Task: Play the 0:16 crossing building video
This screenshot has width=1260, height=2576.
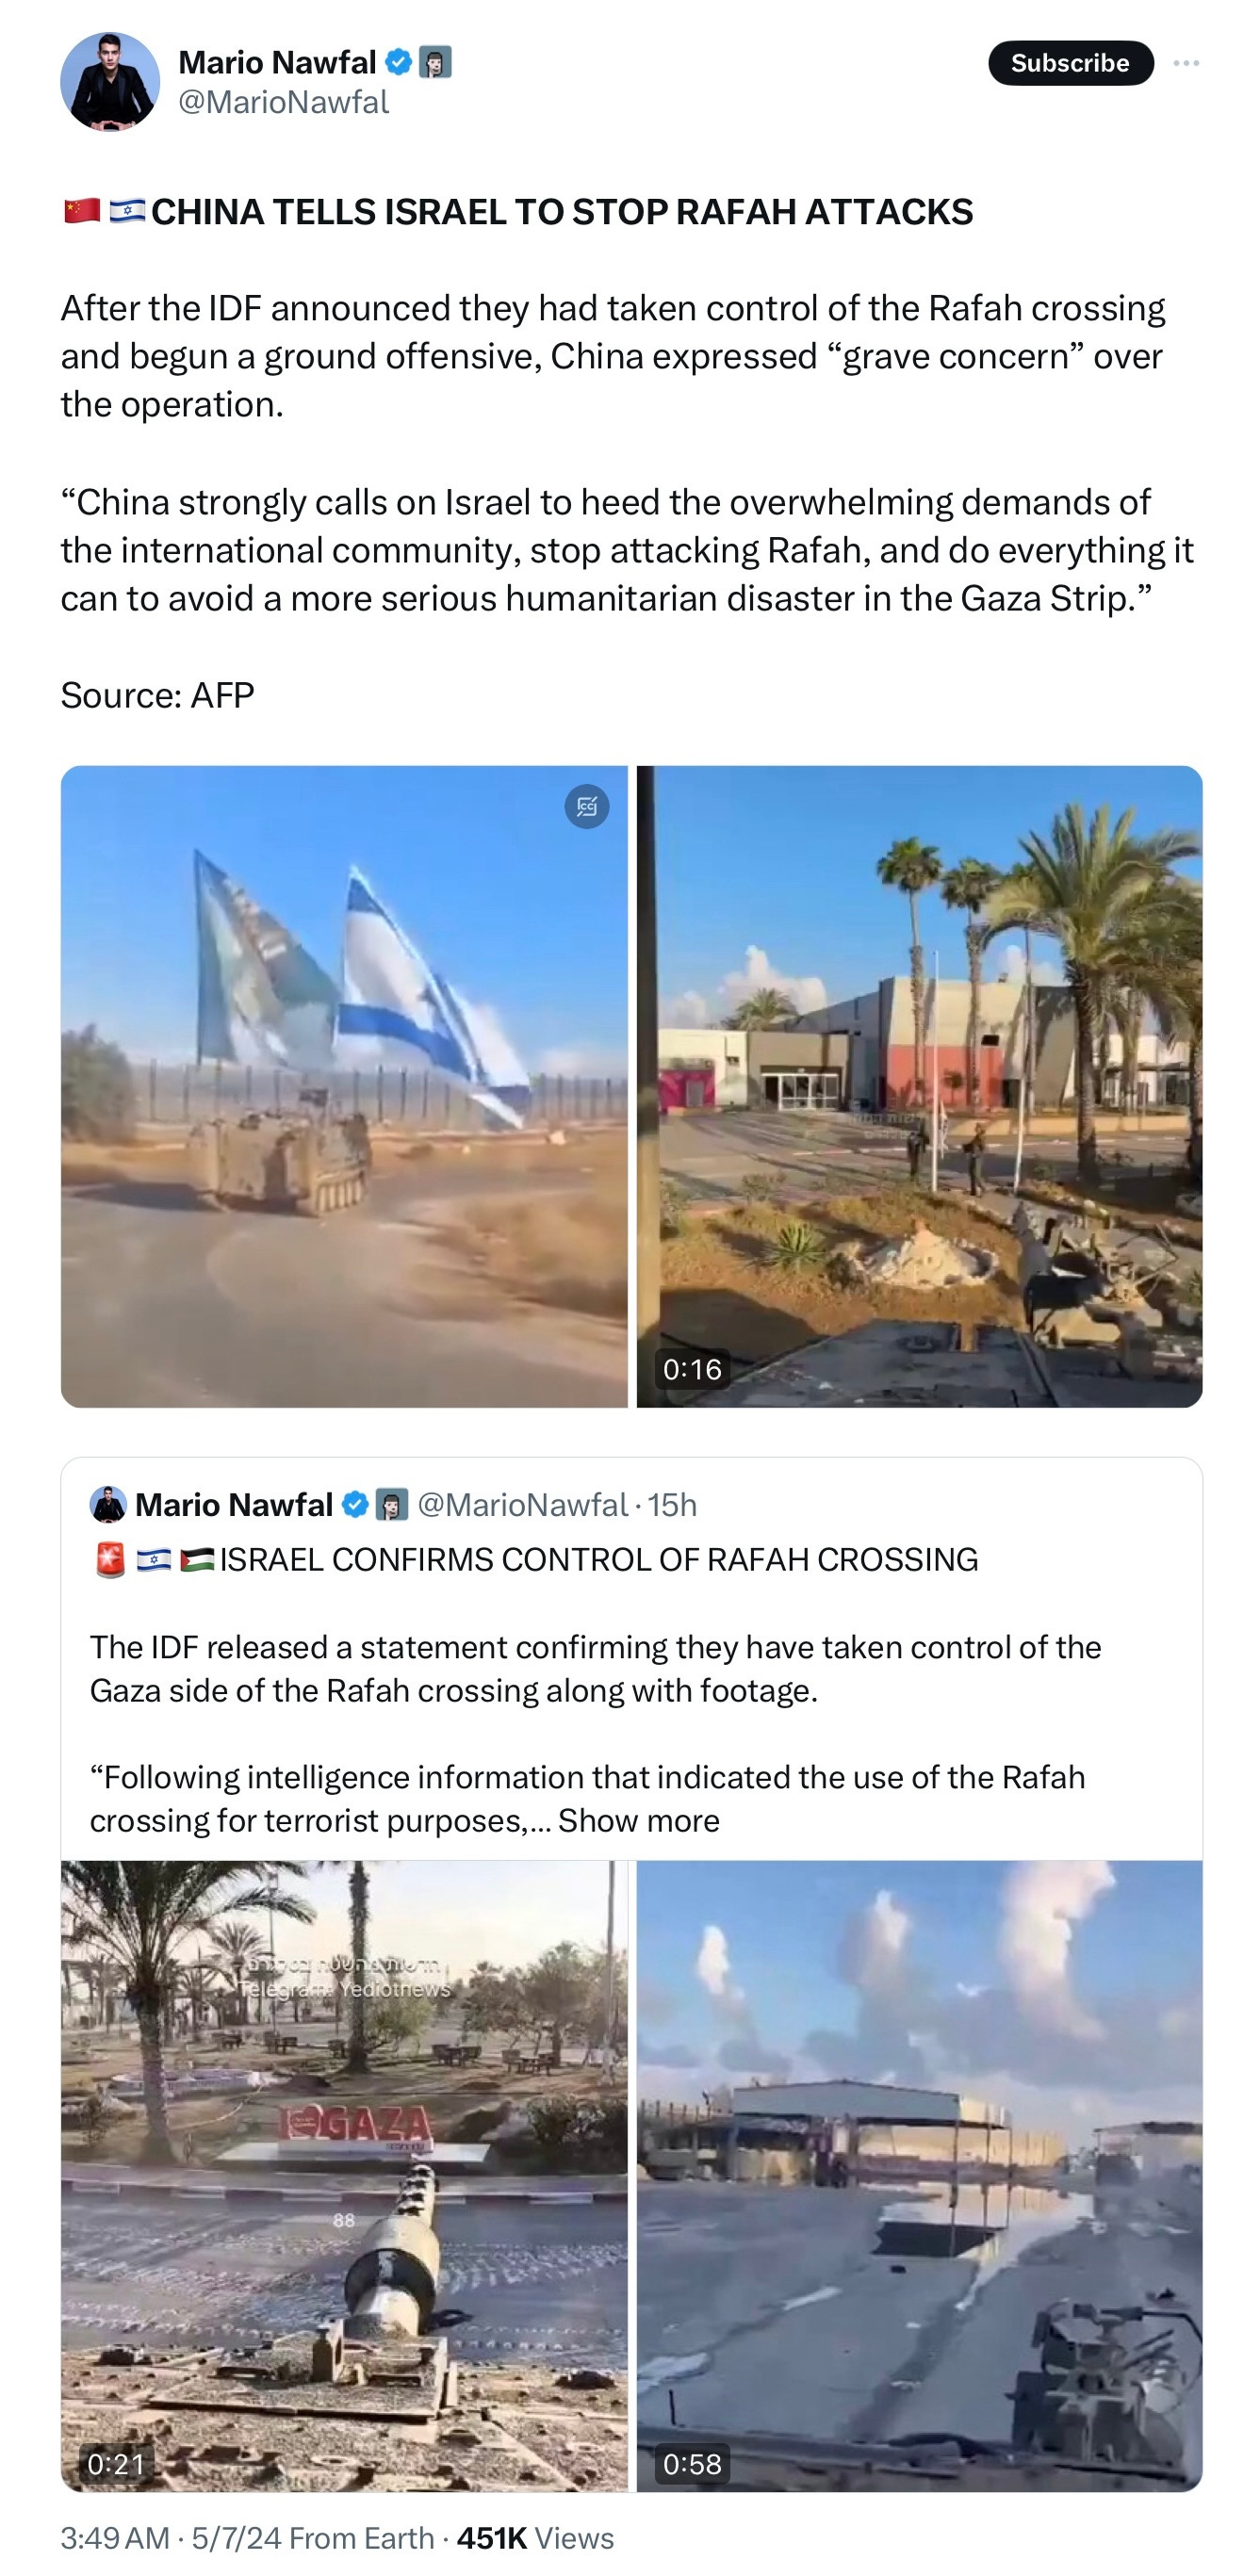Action: click(919, 1086)
